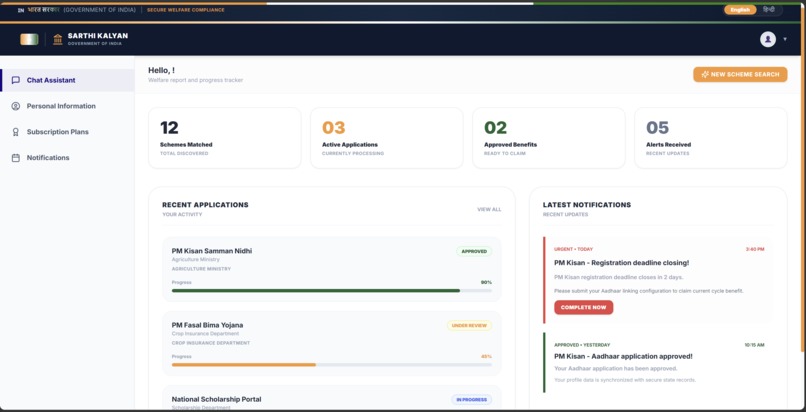Click the Subscription Plans badge icon
The width and height of the screenshot is (806, 412).
(15, 132)
